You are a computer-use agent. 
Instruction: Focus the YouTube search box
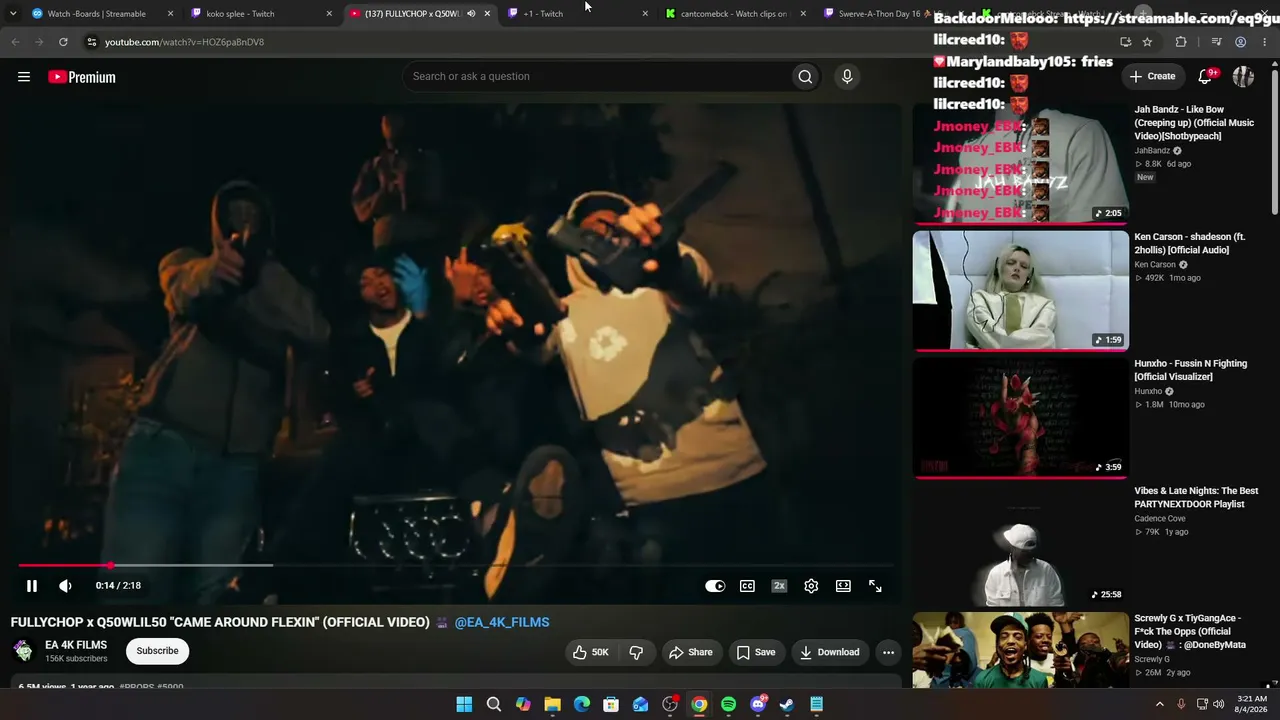click(x=596, y=76)
